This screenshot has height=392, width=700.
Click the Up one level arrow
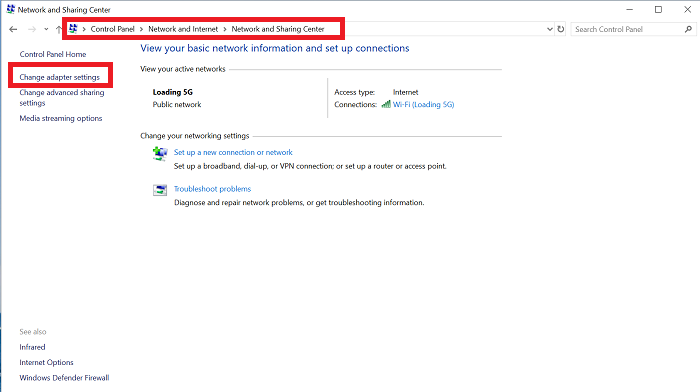tap(58, 29)
